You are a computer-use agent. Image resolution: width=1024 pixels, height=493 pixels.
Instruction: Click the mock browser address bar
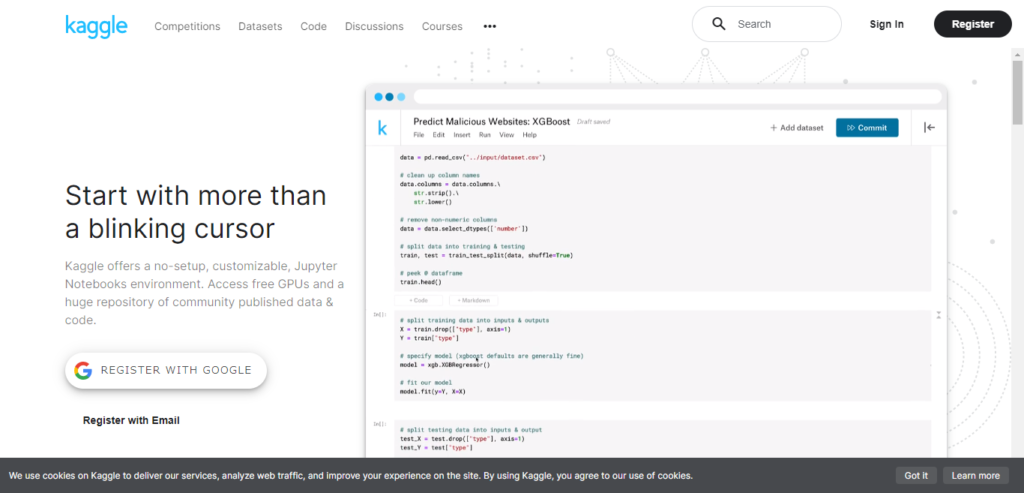click(678, 97)
